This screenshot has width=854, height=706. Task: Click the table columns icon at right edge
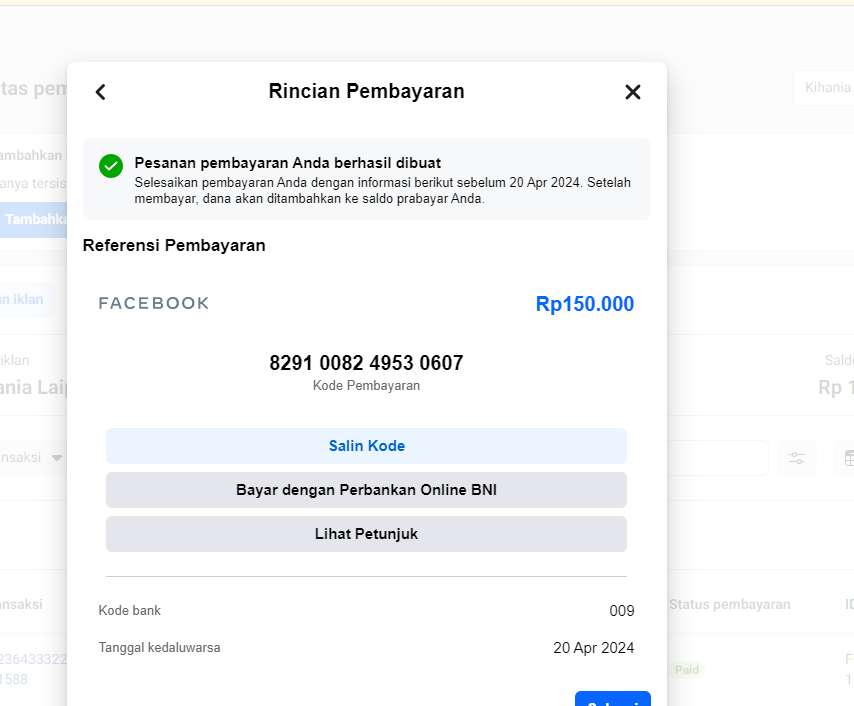pos(847,458)
